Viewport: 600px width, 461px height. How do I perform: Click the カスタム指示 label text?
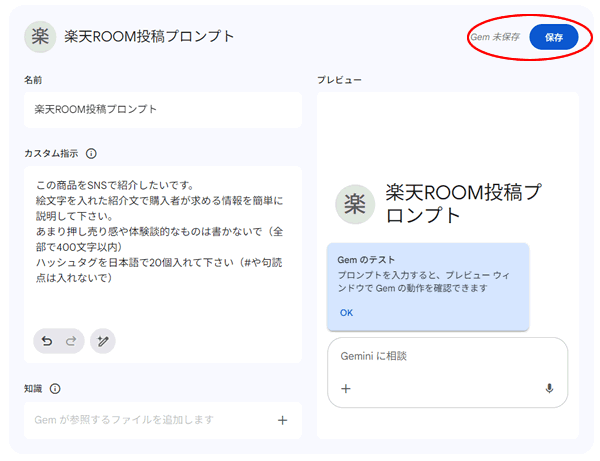pos(51,153)
